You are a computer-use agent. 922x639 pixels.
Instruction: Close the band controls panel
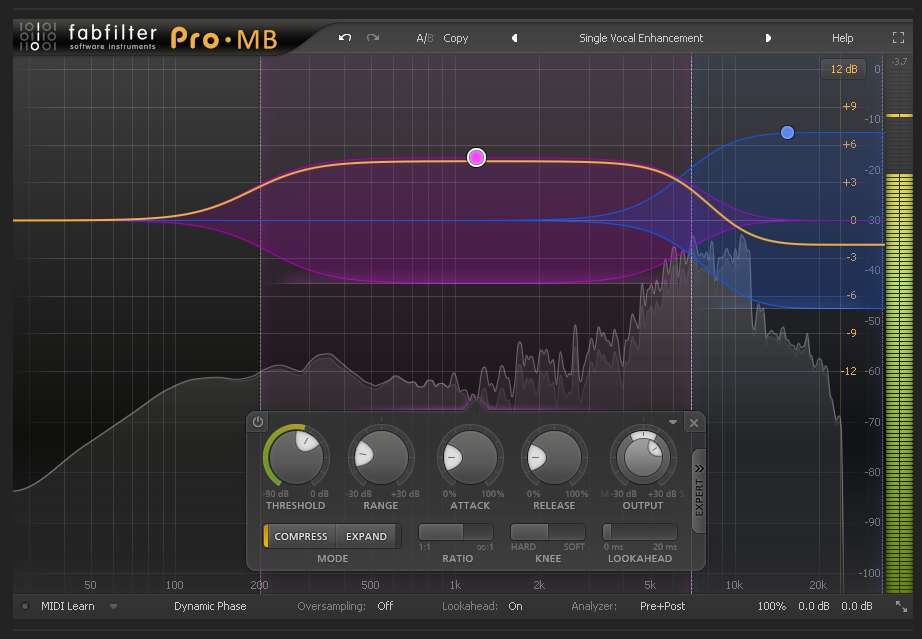pyautogui.click(x=694, y=423)
